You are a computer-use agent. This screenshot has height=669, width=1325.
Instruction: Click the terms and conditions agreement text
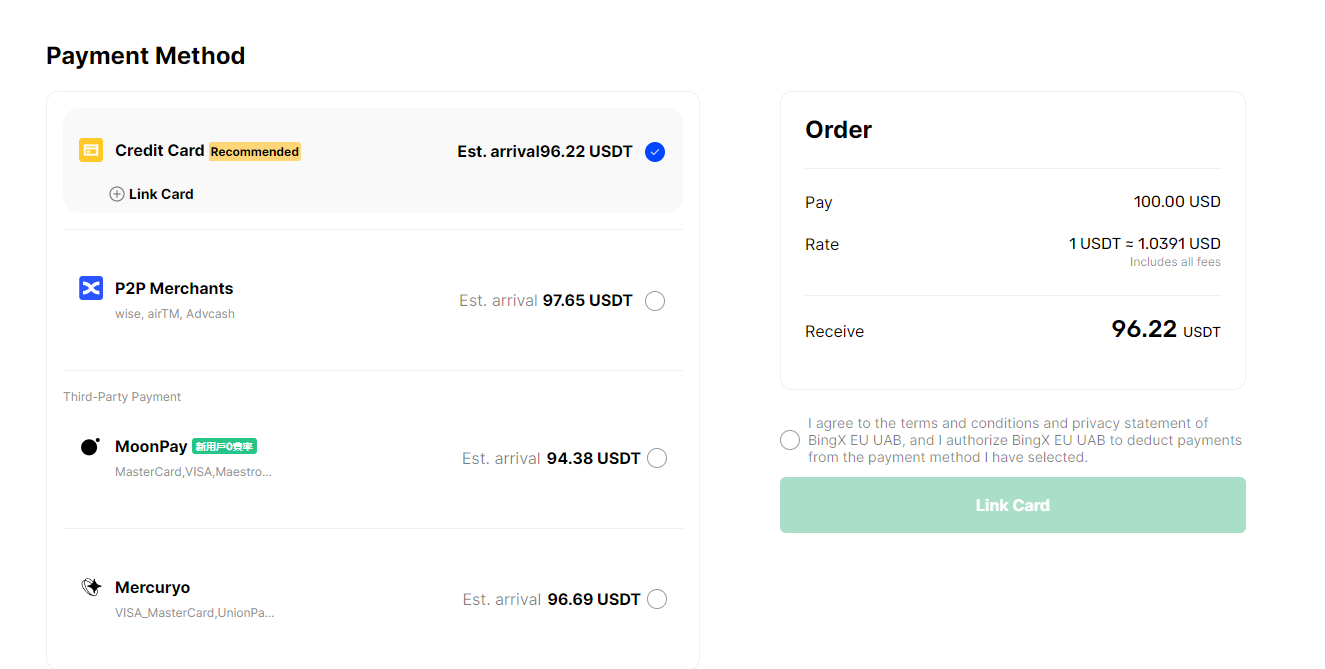click(1024, 440)
